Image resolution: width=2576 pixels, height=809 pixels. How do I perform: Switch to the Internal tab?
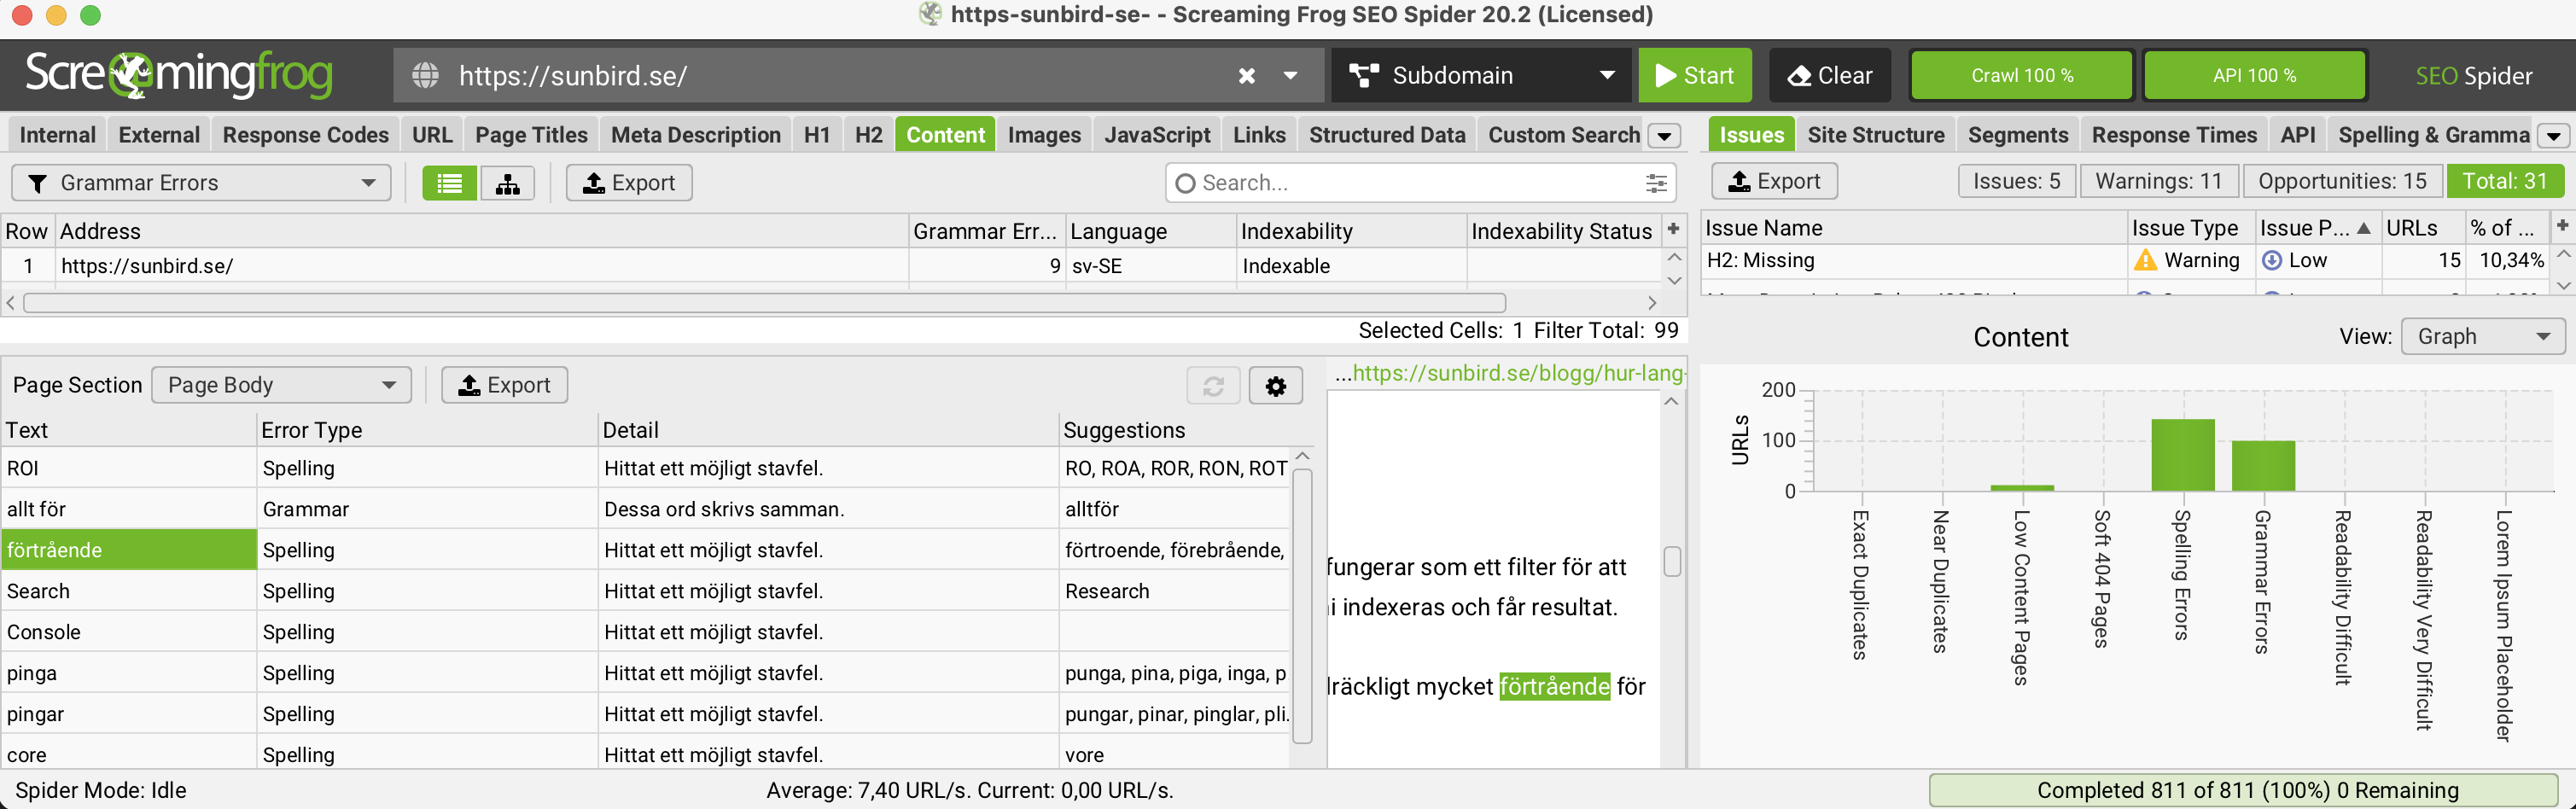(57, 135)
